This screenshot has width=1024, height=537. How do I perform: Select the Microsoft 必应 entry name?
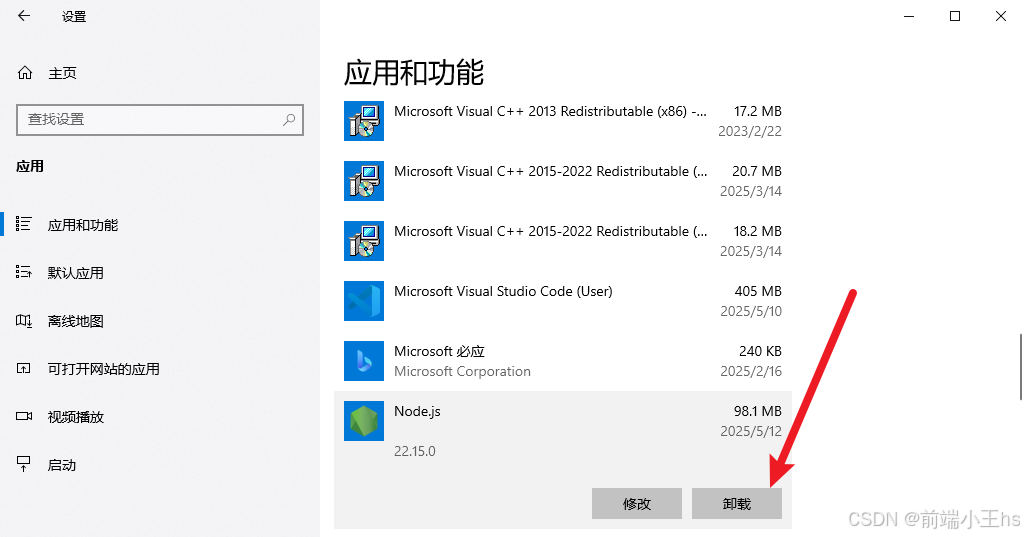(440, 351)
